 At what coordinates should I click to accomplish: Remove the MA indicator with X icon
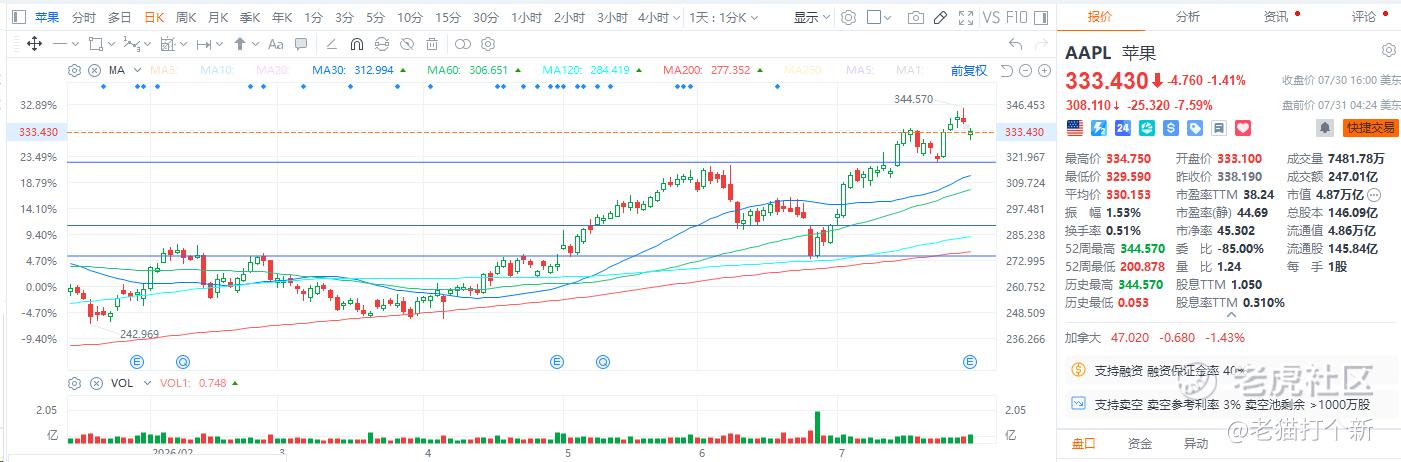tap(94, 70)
